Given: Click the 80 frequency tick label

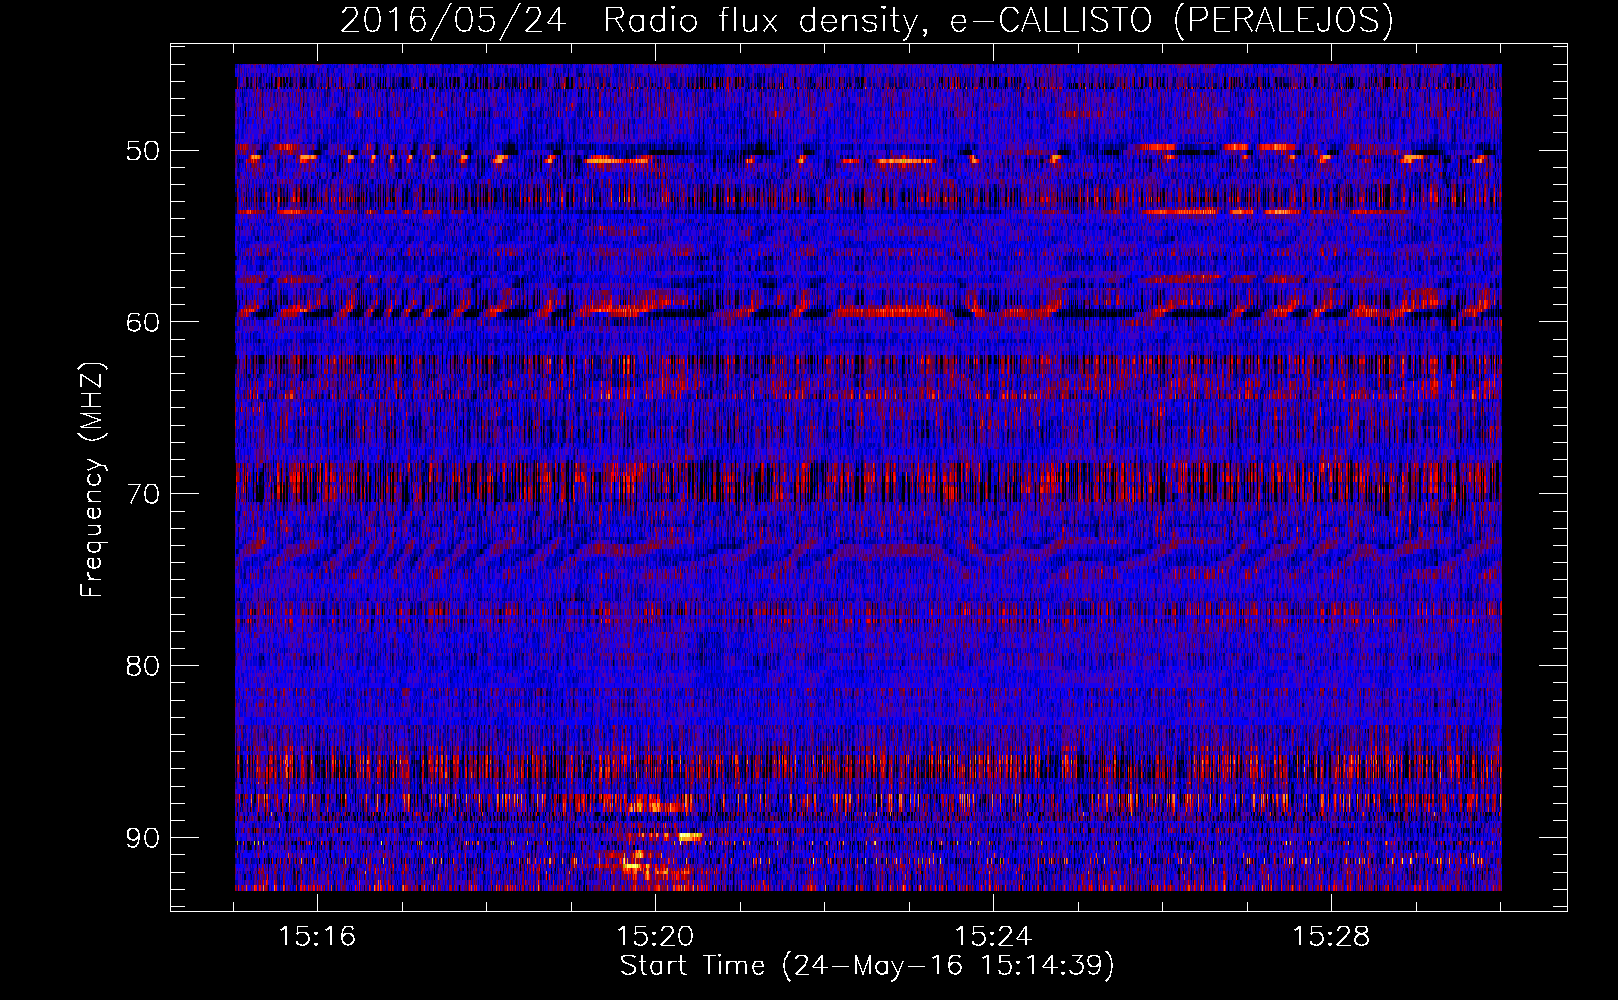Looking at the screenshot, I should point(143,666).
